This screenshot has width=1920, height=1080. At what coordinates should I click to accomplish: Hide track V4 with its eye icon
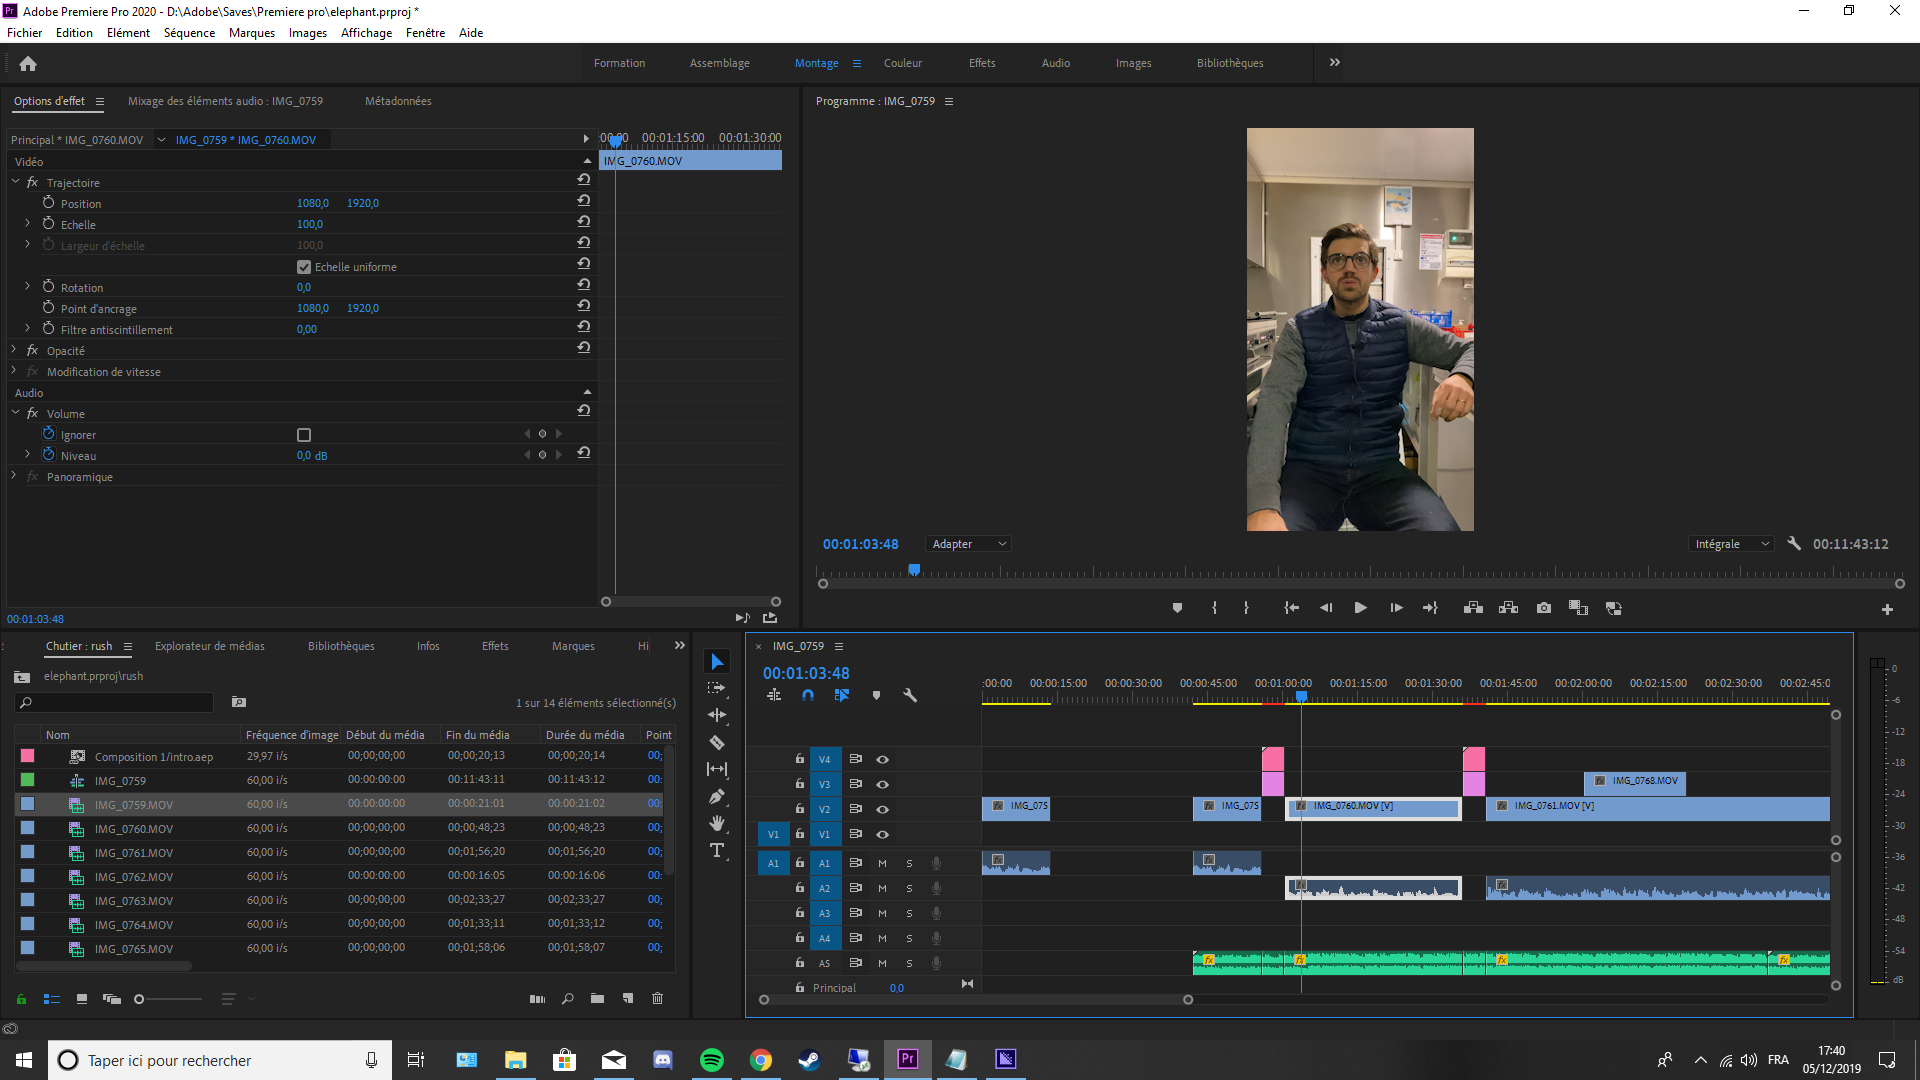pyautogui.click(x=882, y=759)
